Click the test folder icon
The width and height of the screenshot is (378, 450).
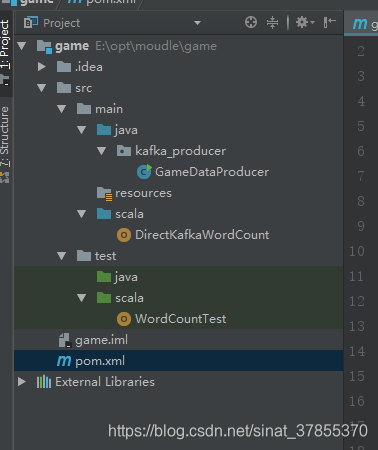[84, 256]
